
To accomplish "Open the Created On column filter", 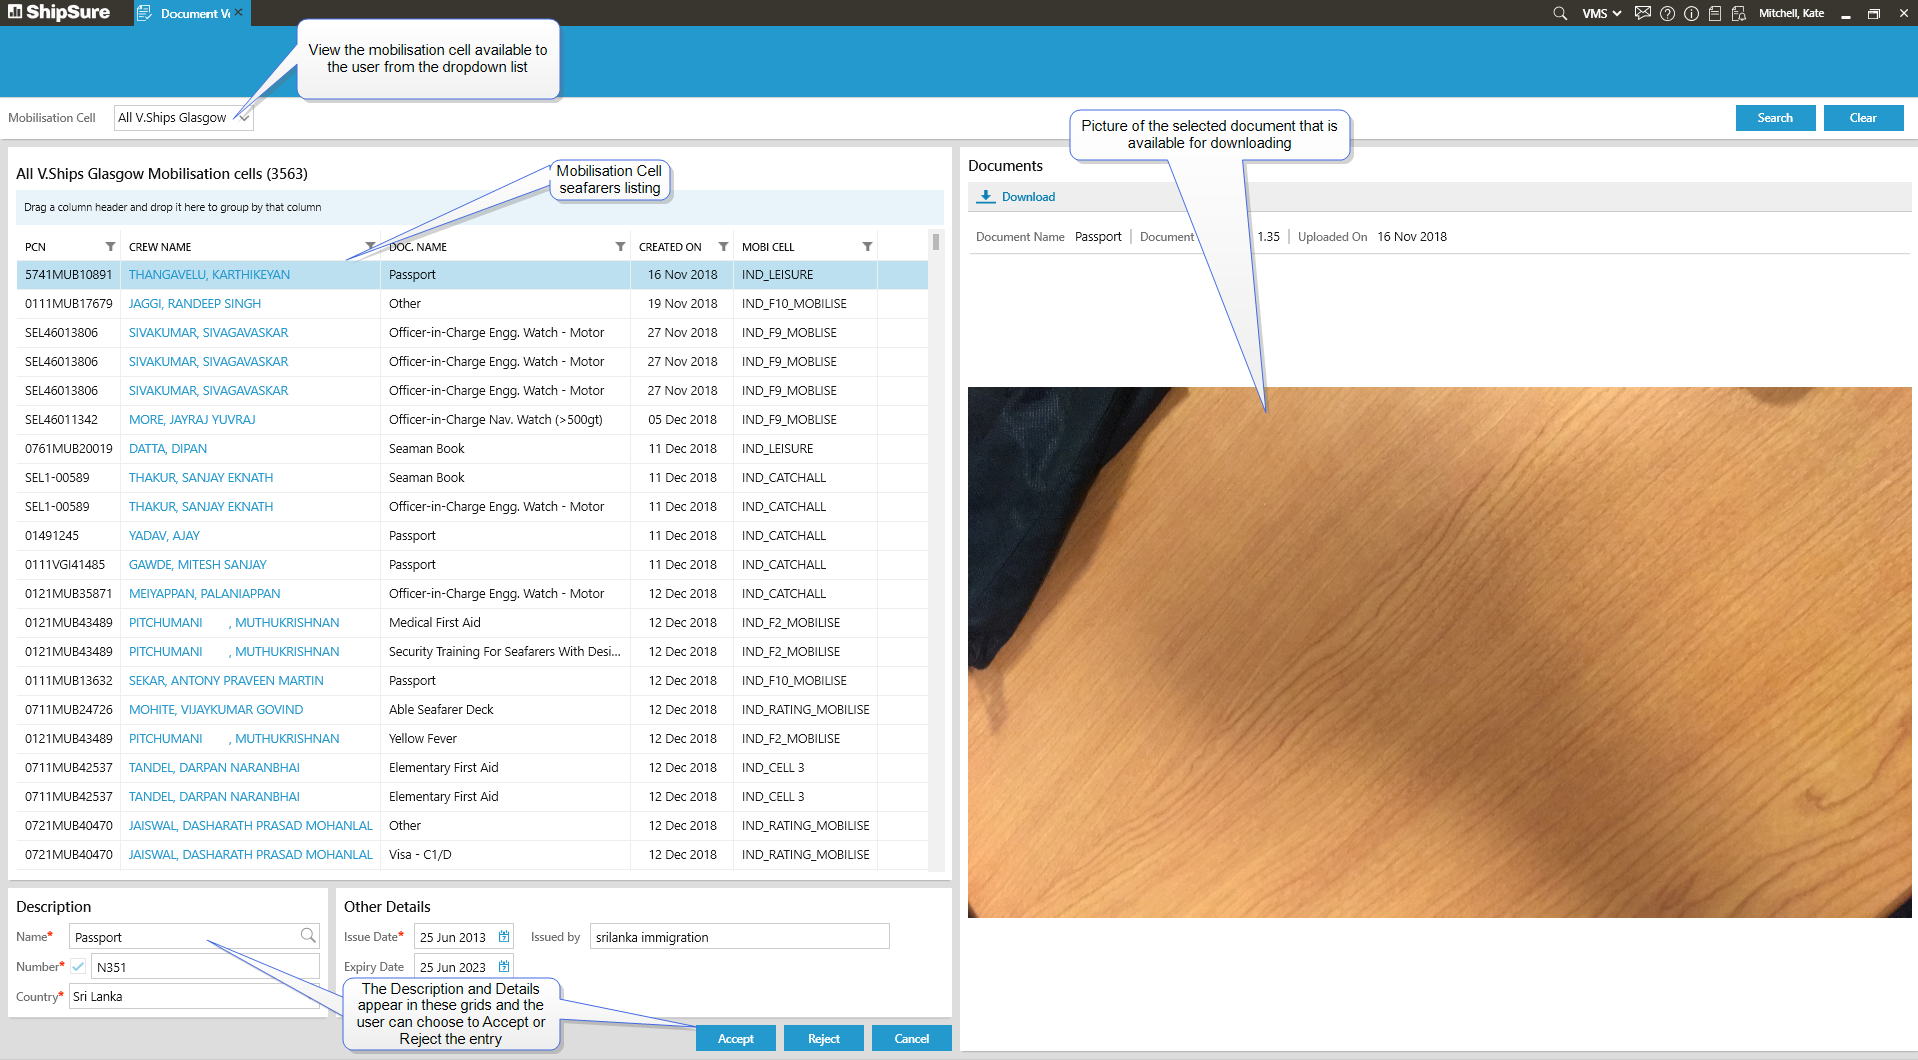I will (x=723, y=247).
